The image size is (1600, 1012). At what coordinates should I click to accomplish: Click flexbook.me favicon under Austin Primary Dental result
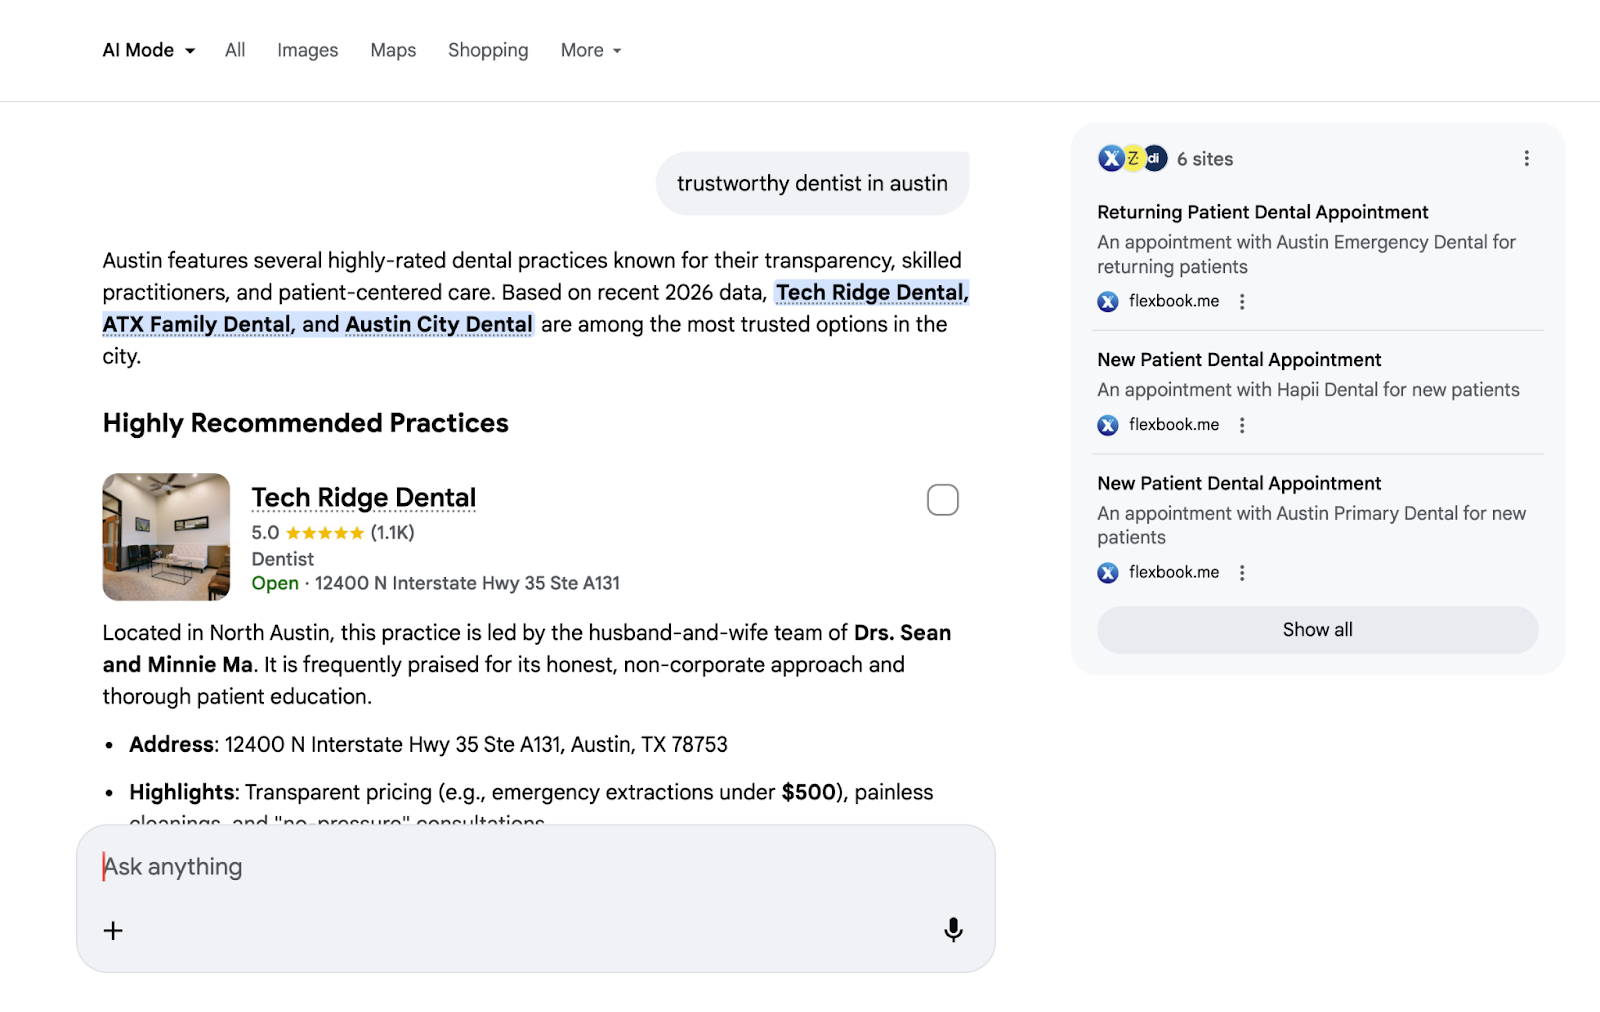pyautogui.click(x=1108, y=573)
